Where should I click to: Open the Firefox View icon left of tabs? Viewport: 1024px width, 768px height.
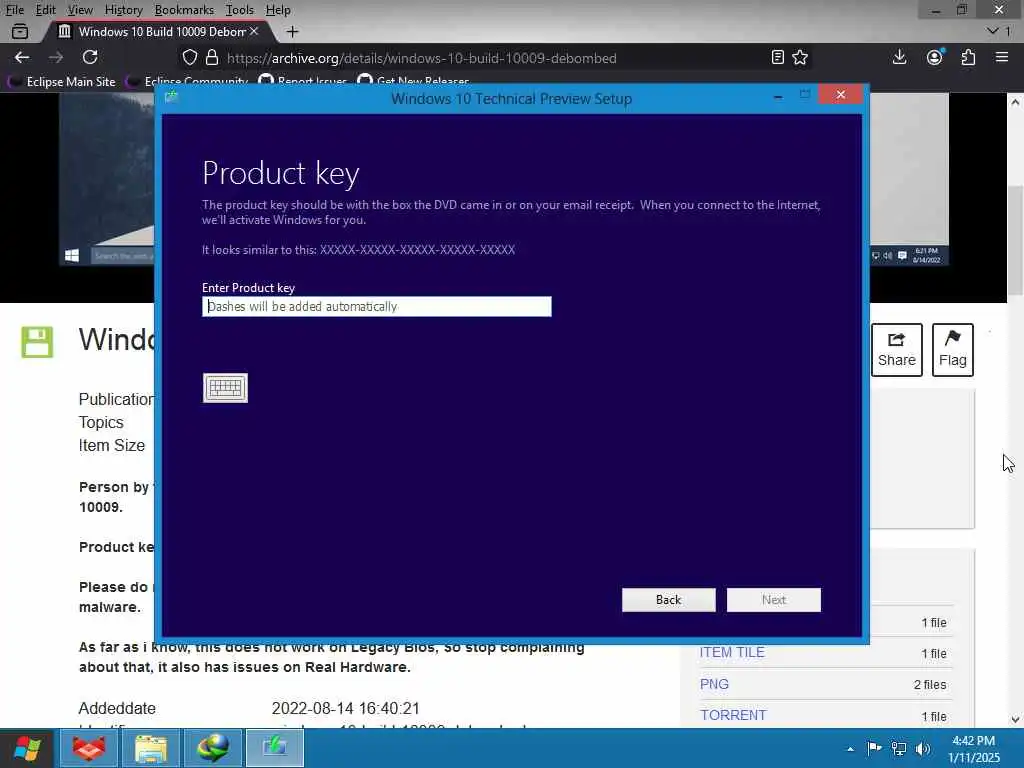pos(20,31)
